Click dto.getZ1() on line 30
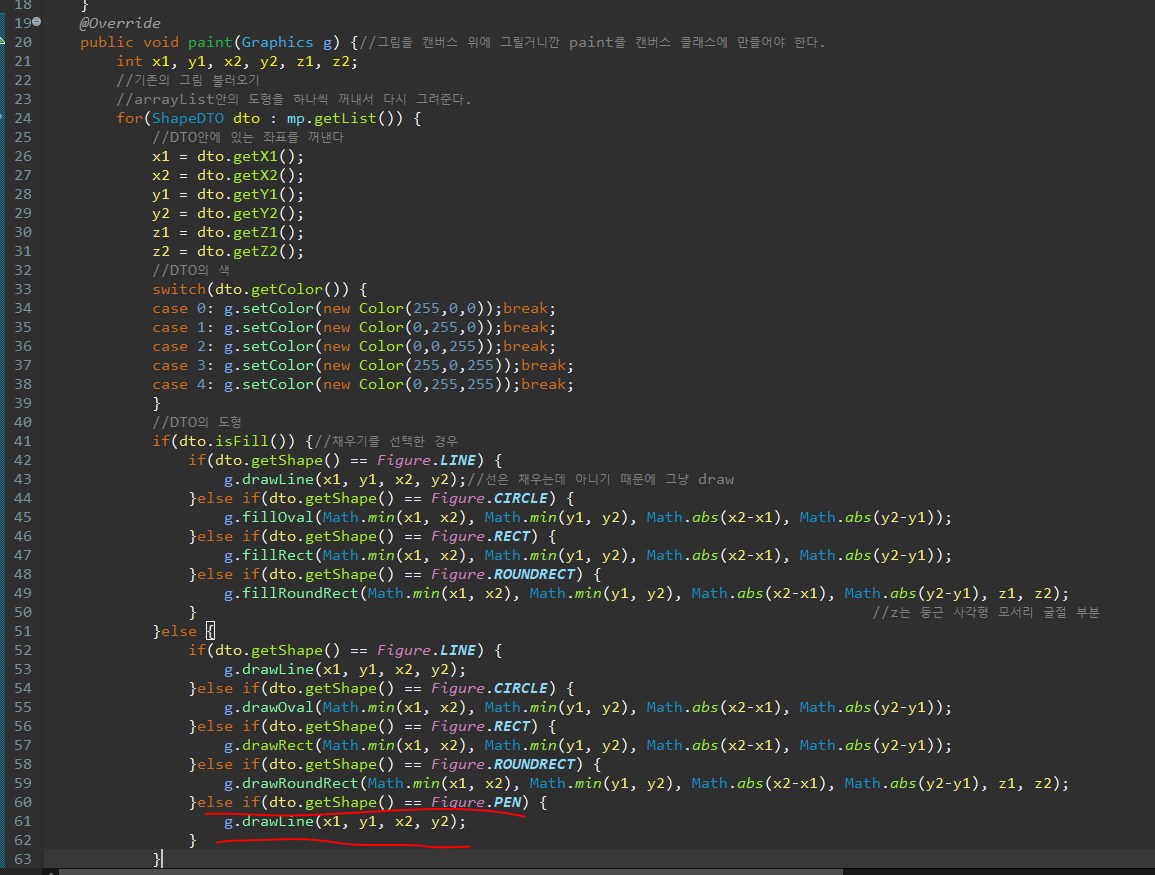 247,232
